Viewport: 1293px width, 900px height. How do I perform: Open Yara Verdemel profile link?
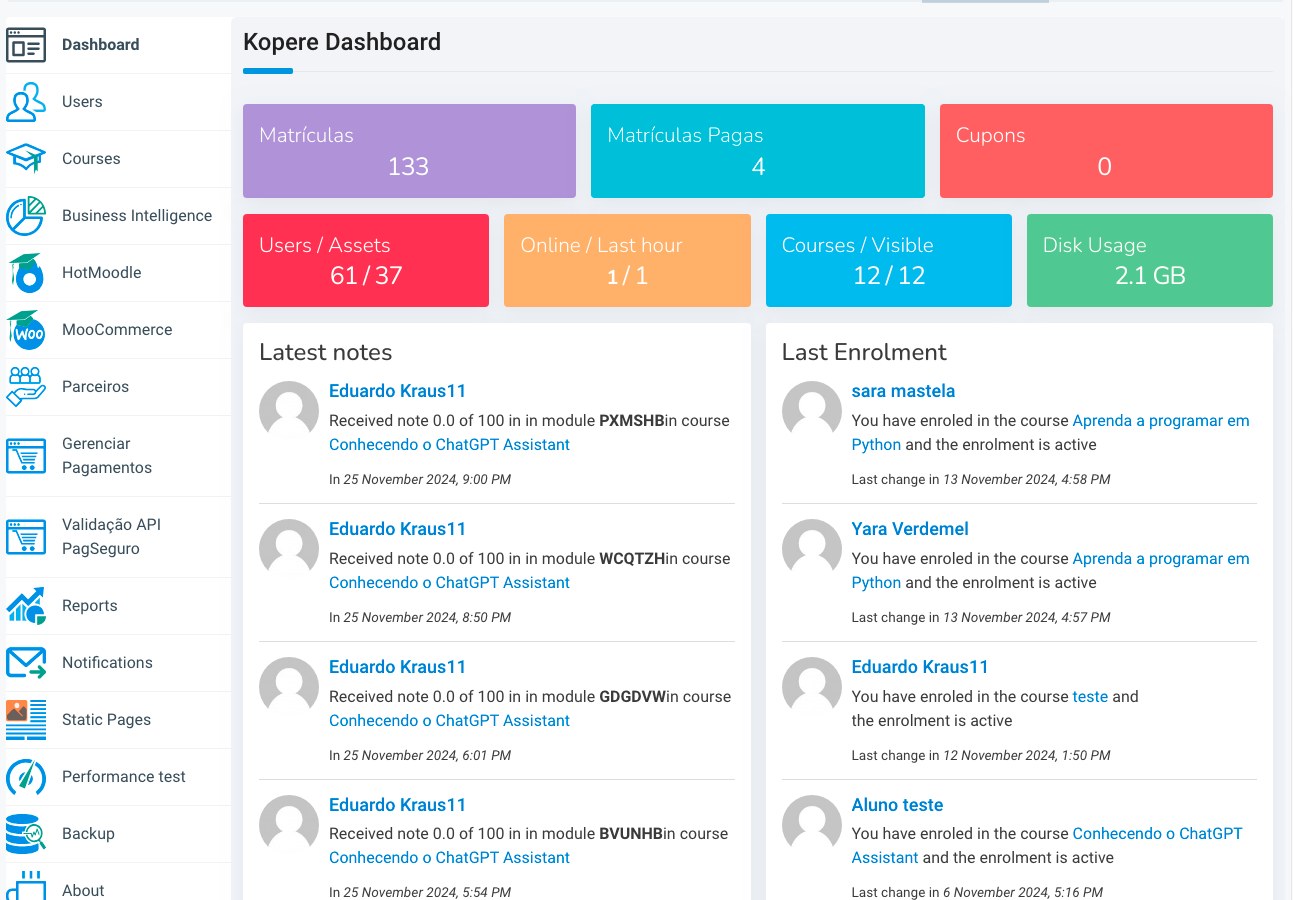click(910, 529)
